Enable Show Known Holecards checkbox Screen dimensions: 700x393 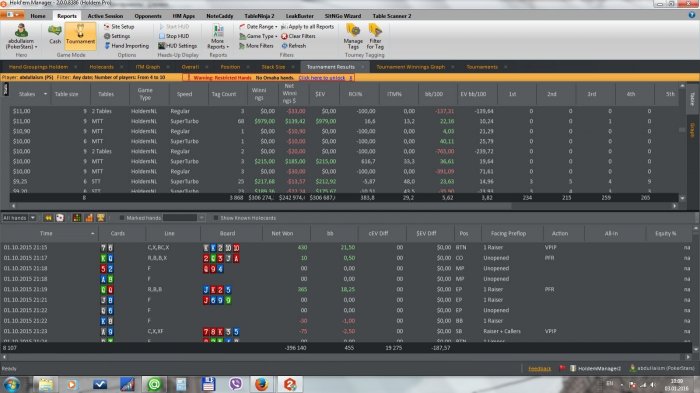[216, 218]
